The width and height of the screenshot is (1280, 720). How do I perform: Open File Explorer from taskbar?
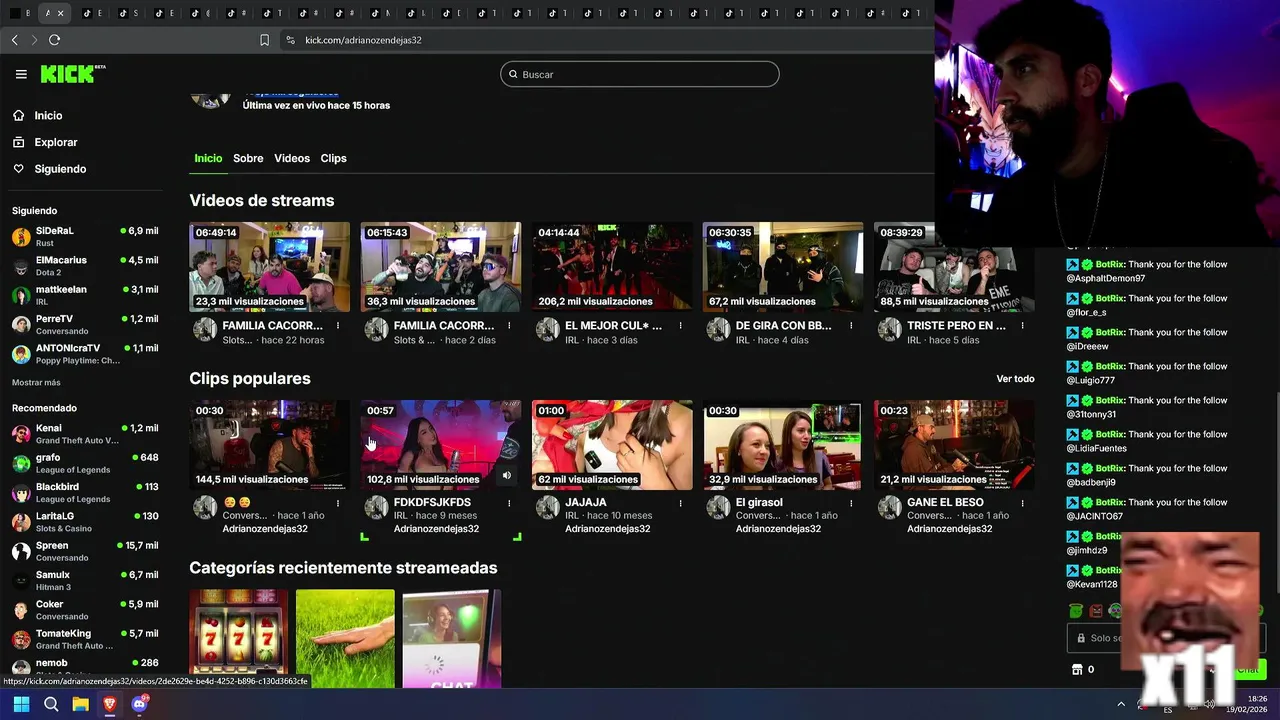coord(80,704)
